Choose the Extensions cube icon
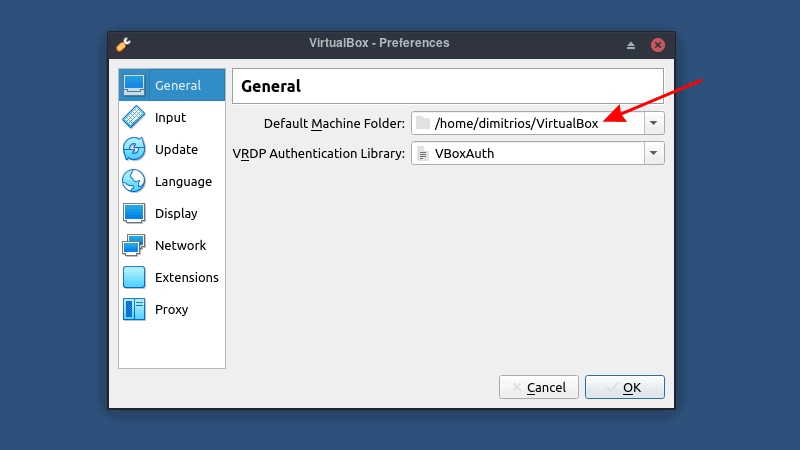This screenshot has height=450, width=800. pos(134,277)
